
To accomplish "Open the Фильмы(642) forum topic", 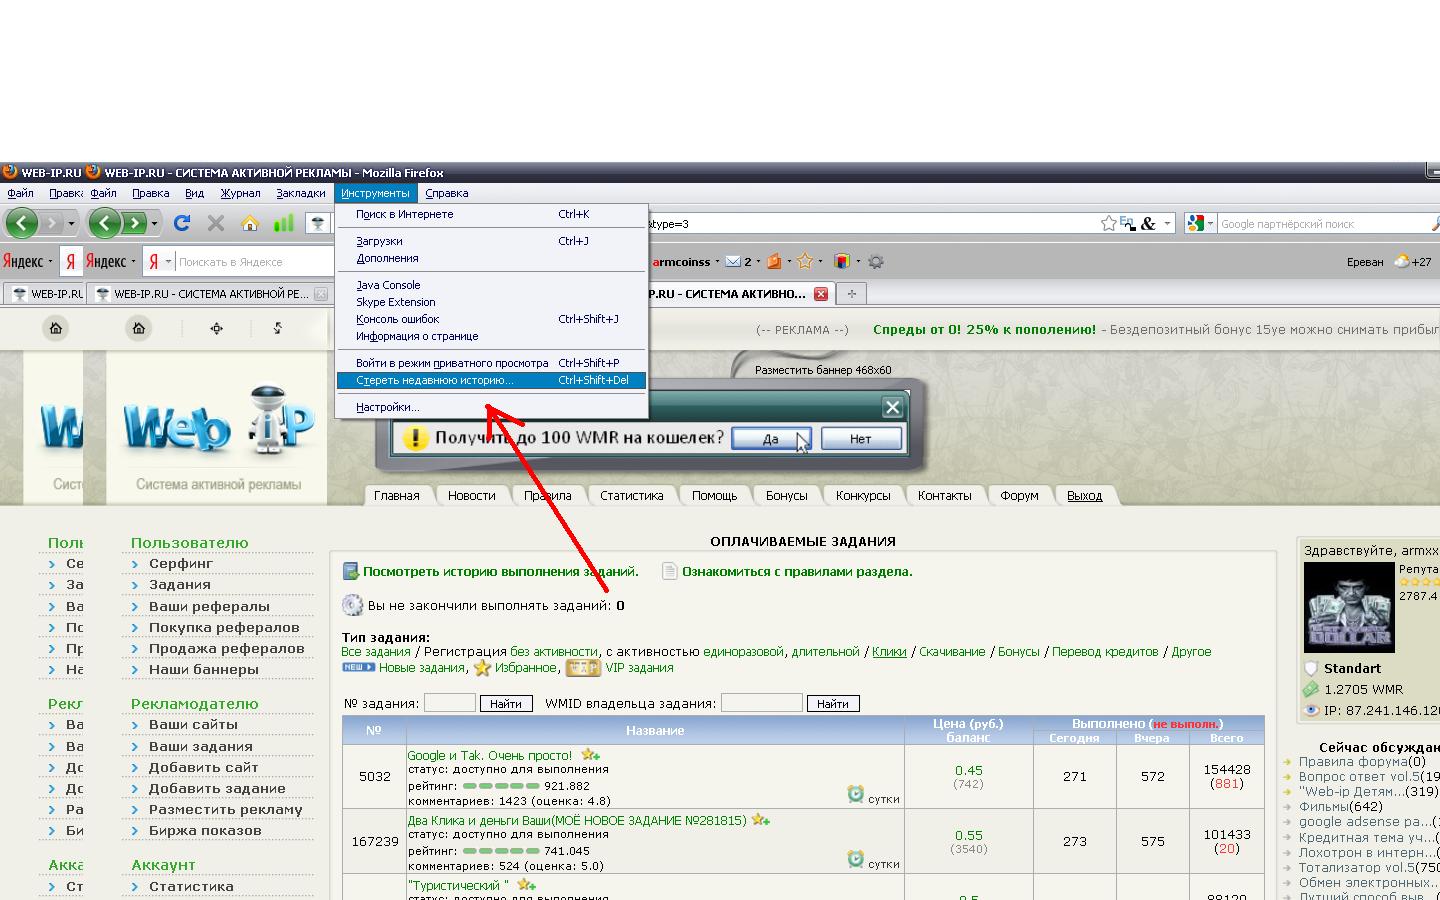I will pos(1340,806).
